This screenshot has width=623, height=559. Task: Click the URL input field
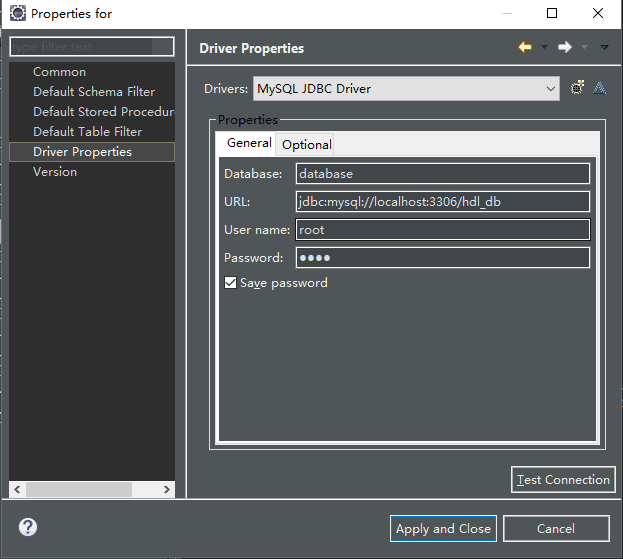(x=442, y=202)
